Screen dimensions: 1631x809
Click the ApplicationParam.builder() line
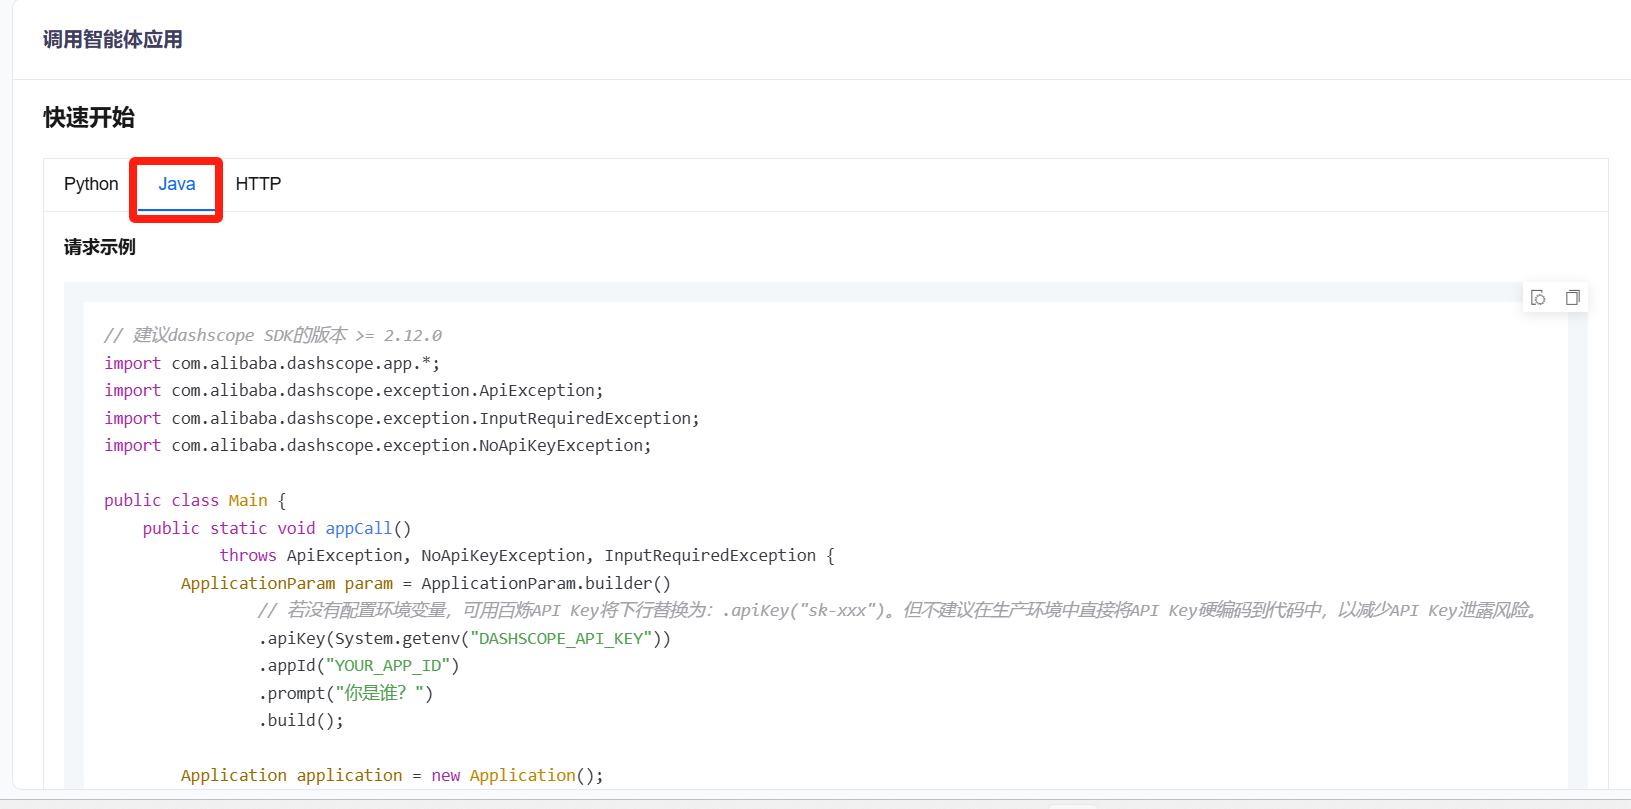coord(426,583)
